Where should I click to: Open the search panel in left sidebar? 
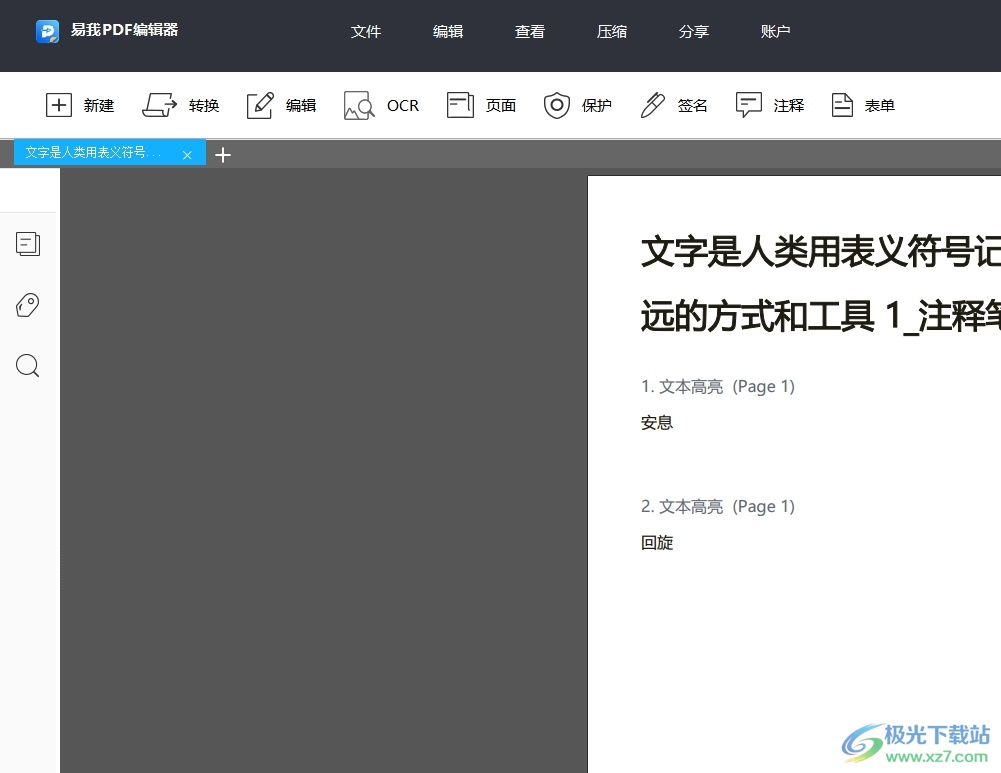click(28, 366)
